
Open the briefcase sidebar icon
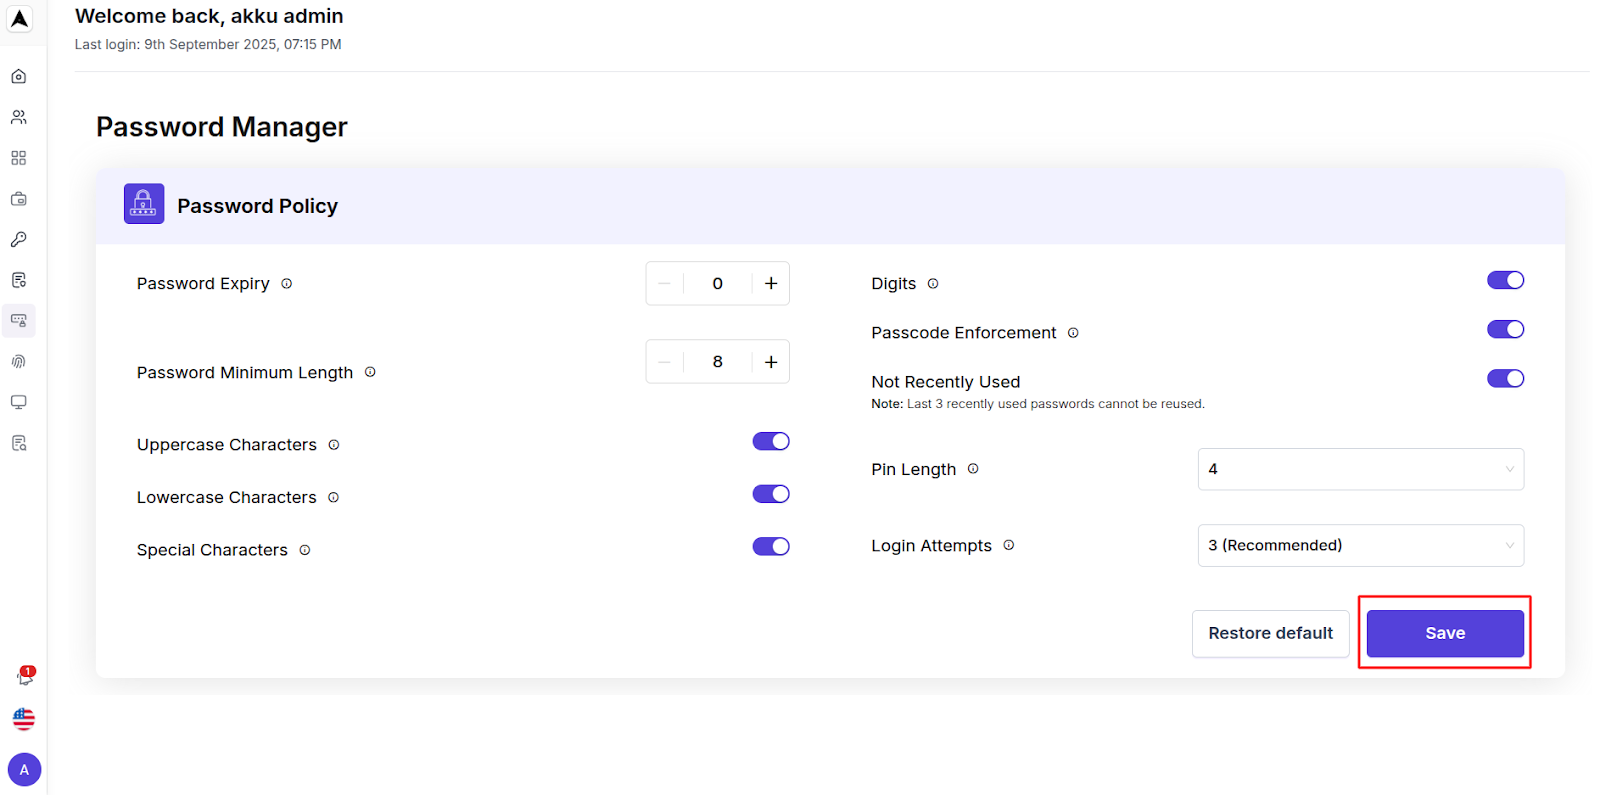pos(19,199)
